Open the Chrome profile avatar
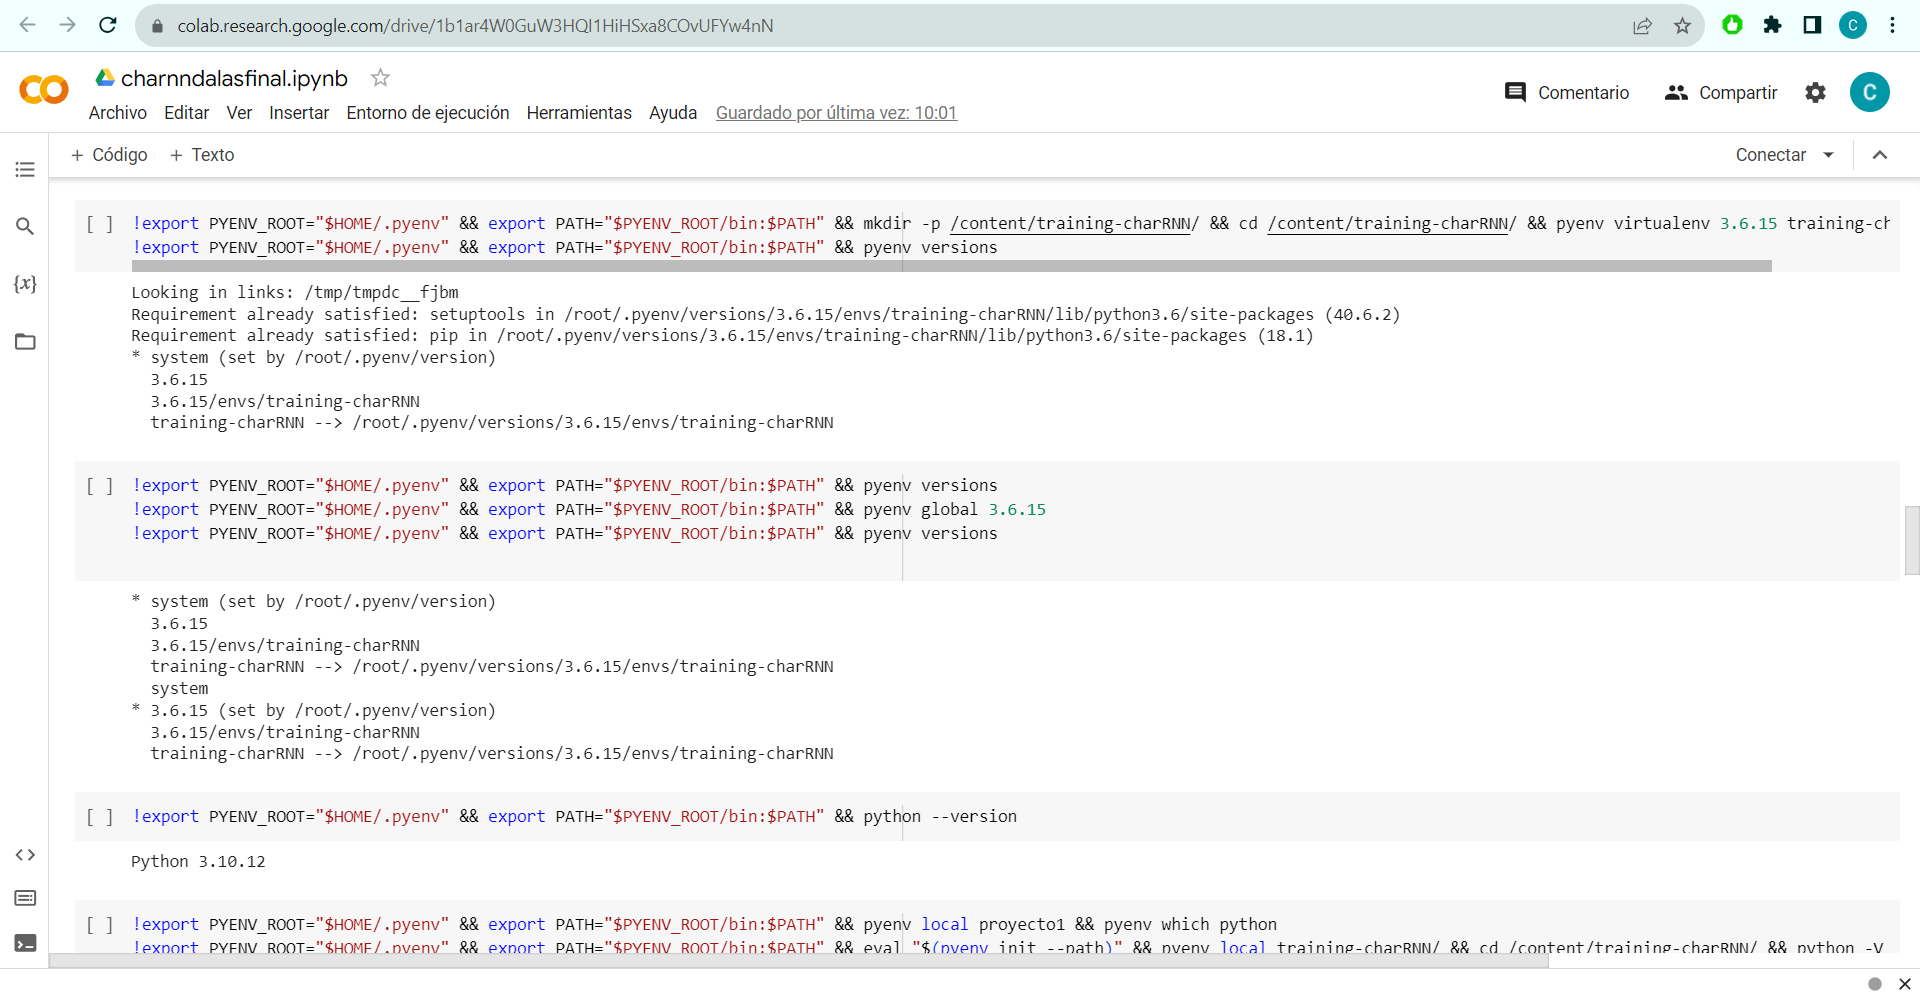 click(x=1852, y=25)
